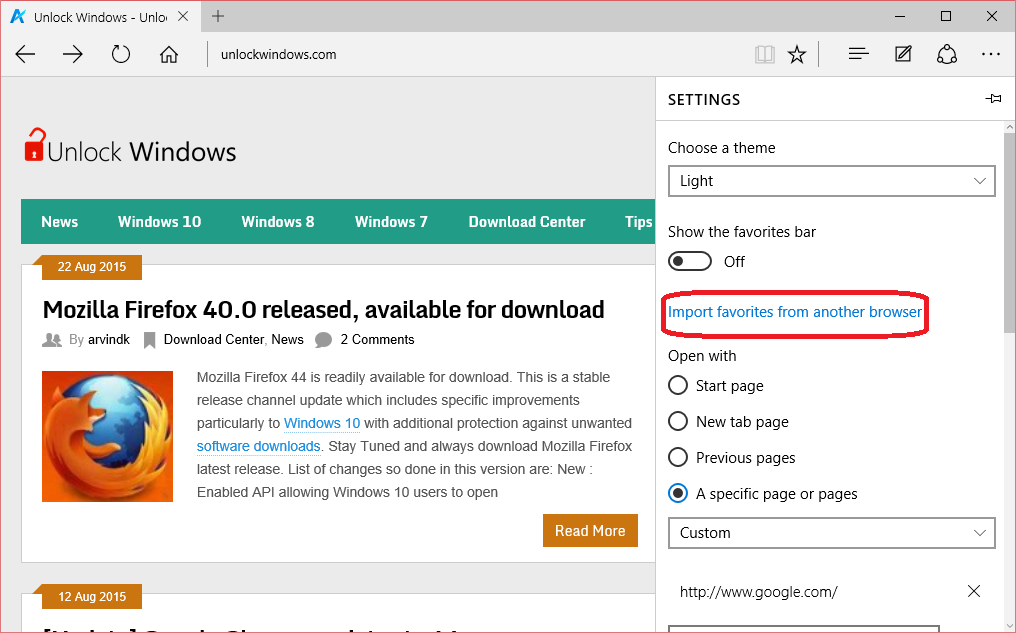Screen dimensions: 1016x633
Task: Click the SETTINGS pane heading
Action: 704,100
